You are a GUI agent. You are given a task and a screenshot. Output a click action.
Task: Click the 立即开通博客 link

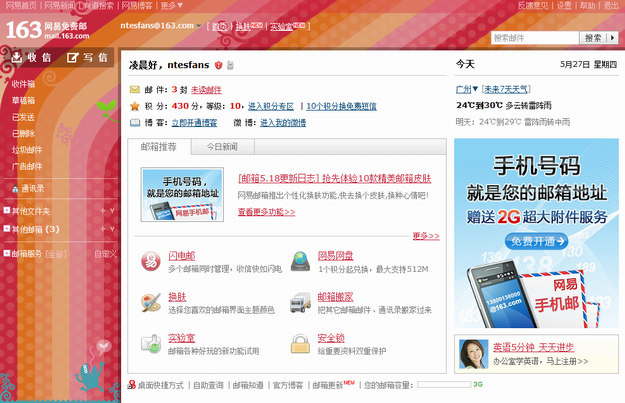tap(195, 123)
